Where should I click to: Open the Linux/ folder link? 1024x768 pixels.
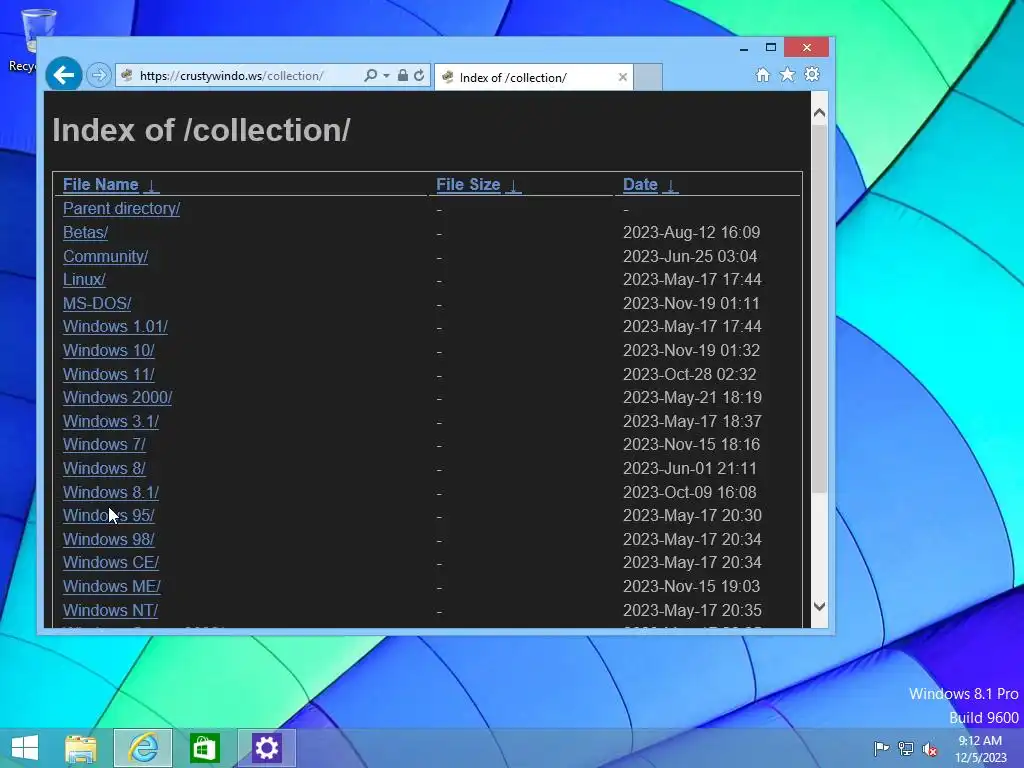[84, 280]
